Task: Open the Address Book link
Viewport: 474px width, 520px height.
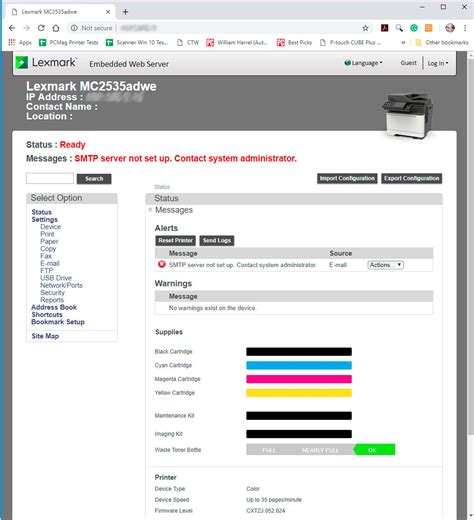Action: (x=54, y=307)
